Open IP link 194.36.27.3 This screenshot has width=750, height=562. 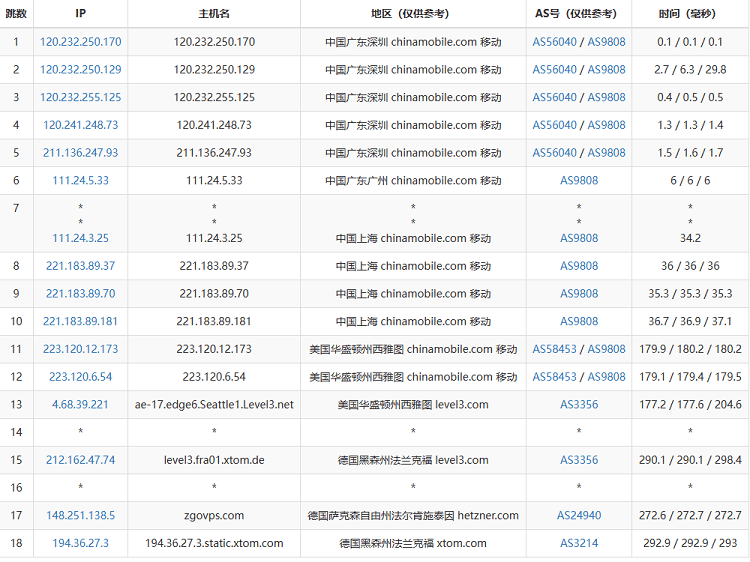[80, 543]
